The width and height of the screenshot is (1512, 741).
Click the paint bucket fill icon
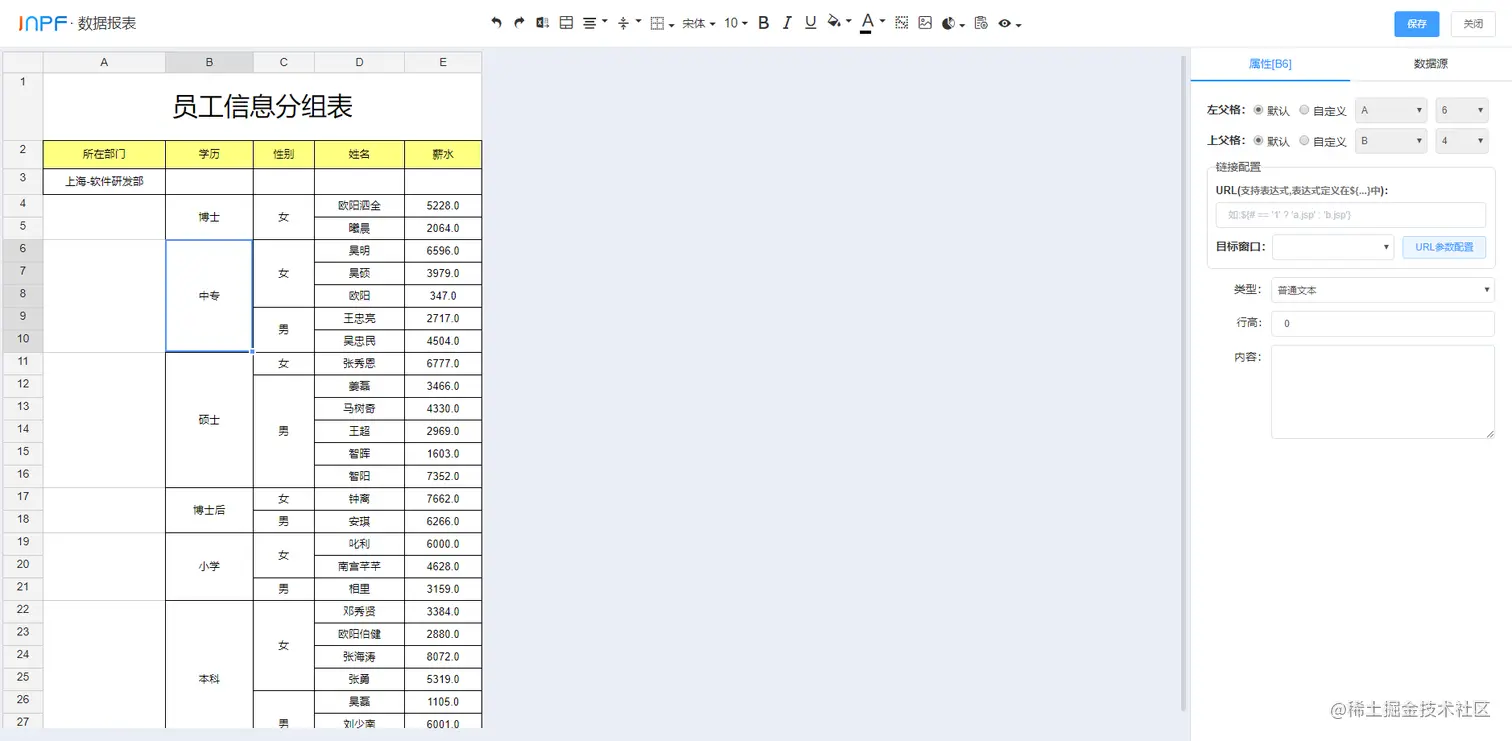point(834,22)
